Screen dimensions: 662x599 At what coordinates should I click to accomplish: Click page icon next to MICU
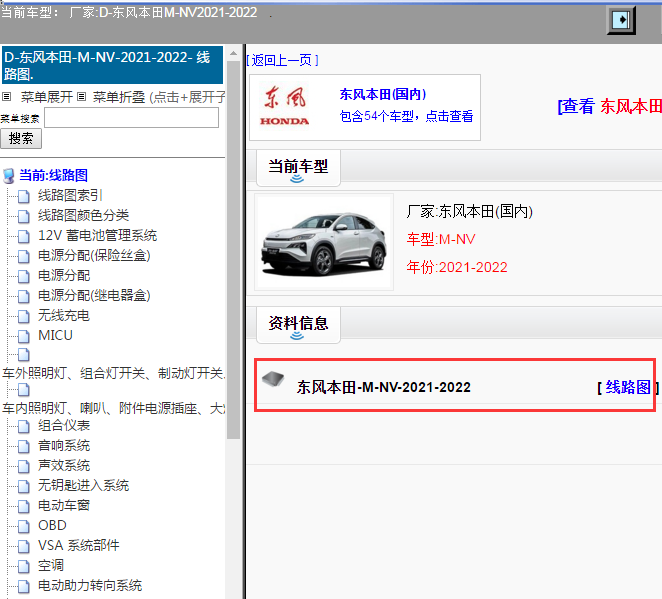pos(24,336)
